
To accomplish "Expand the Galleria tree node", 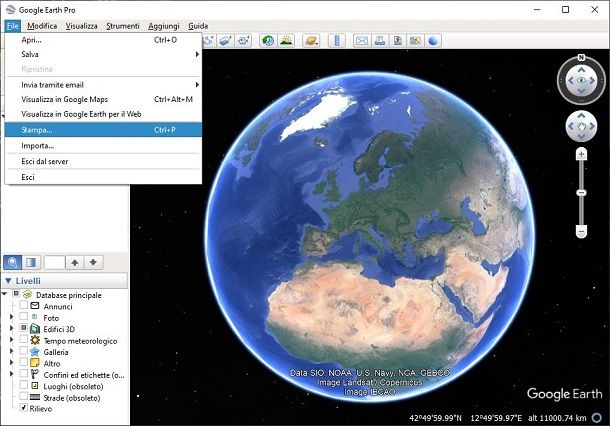I will tap(12, 351).
